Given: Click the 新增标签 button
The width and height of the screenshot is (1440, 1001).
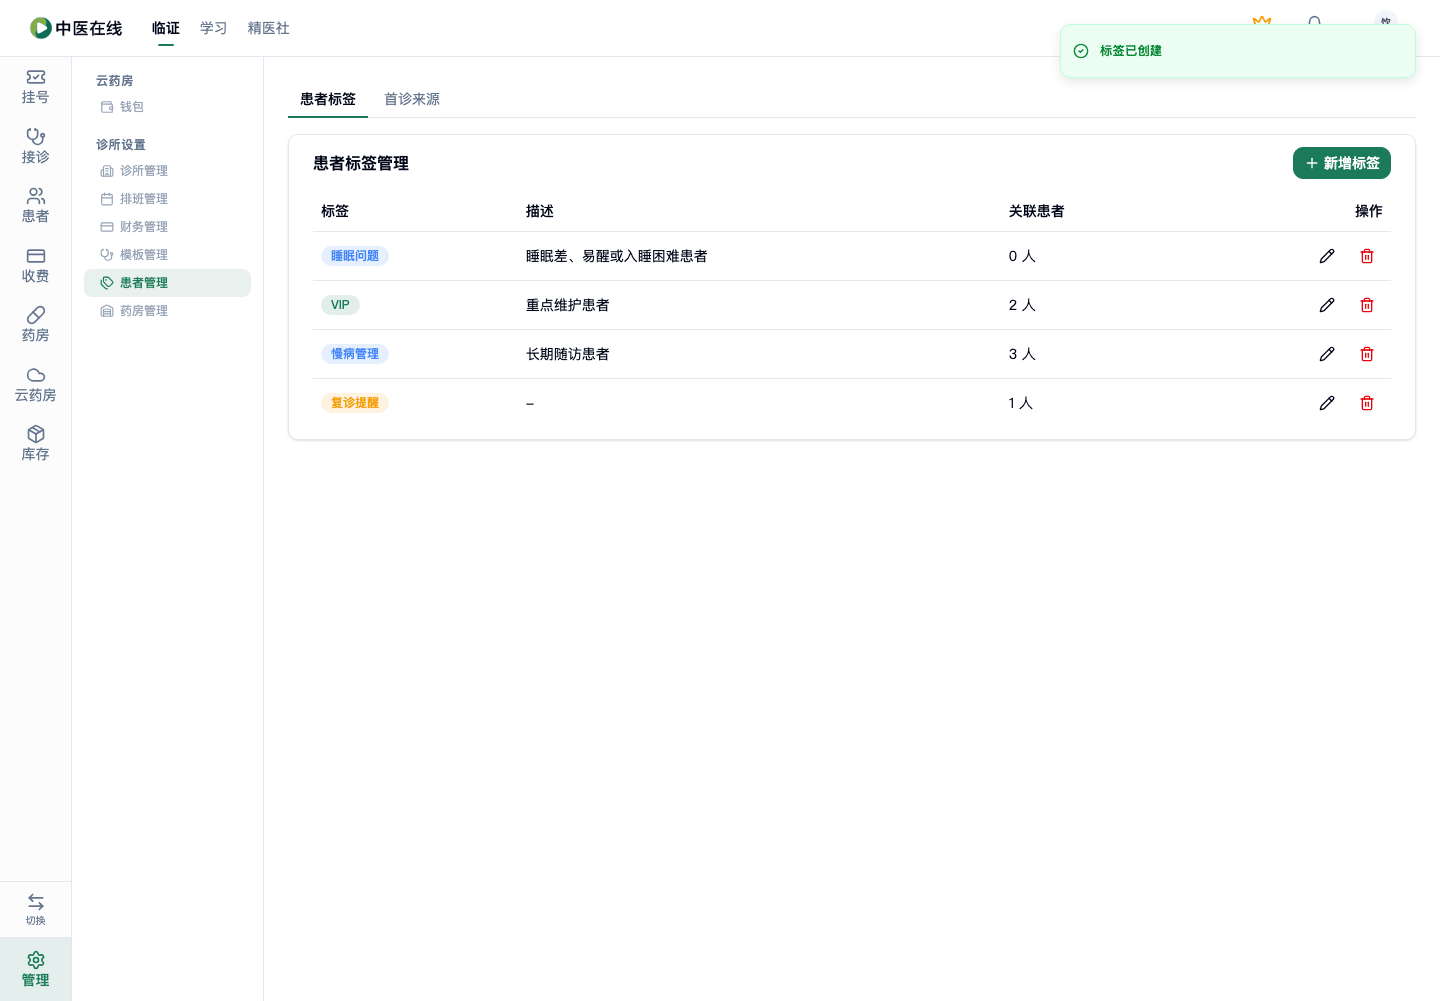Looking at the screenshot, I should point(1342,163).
